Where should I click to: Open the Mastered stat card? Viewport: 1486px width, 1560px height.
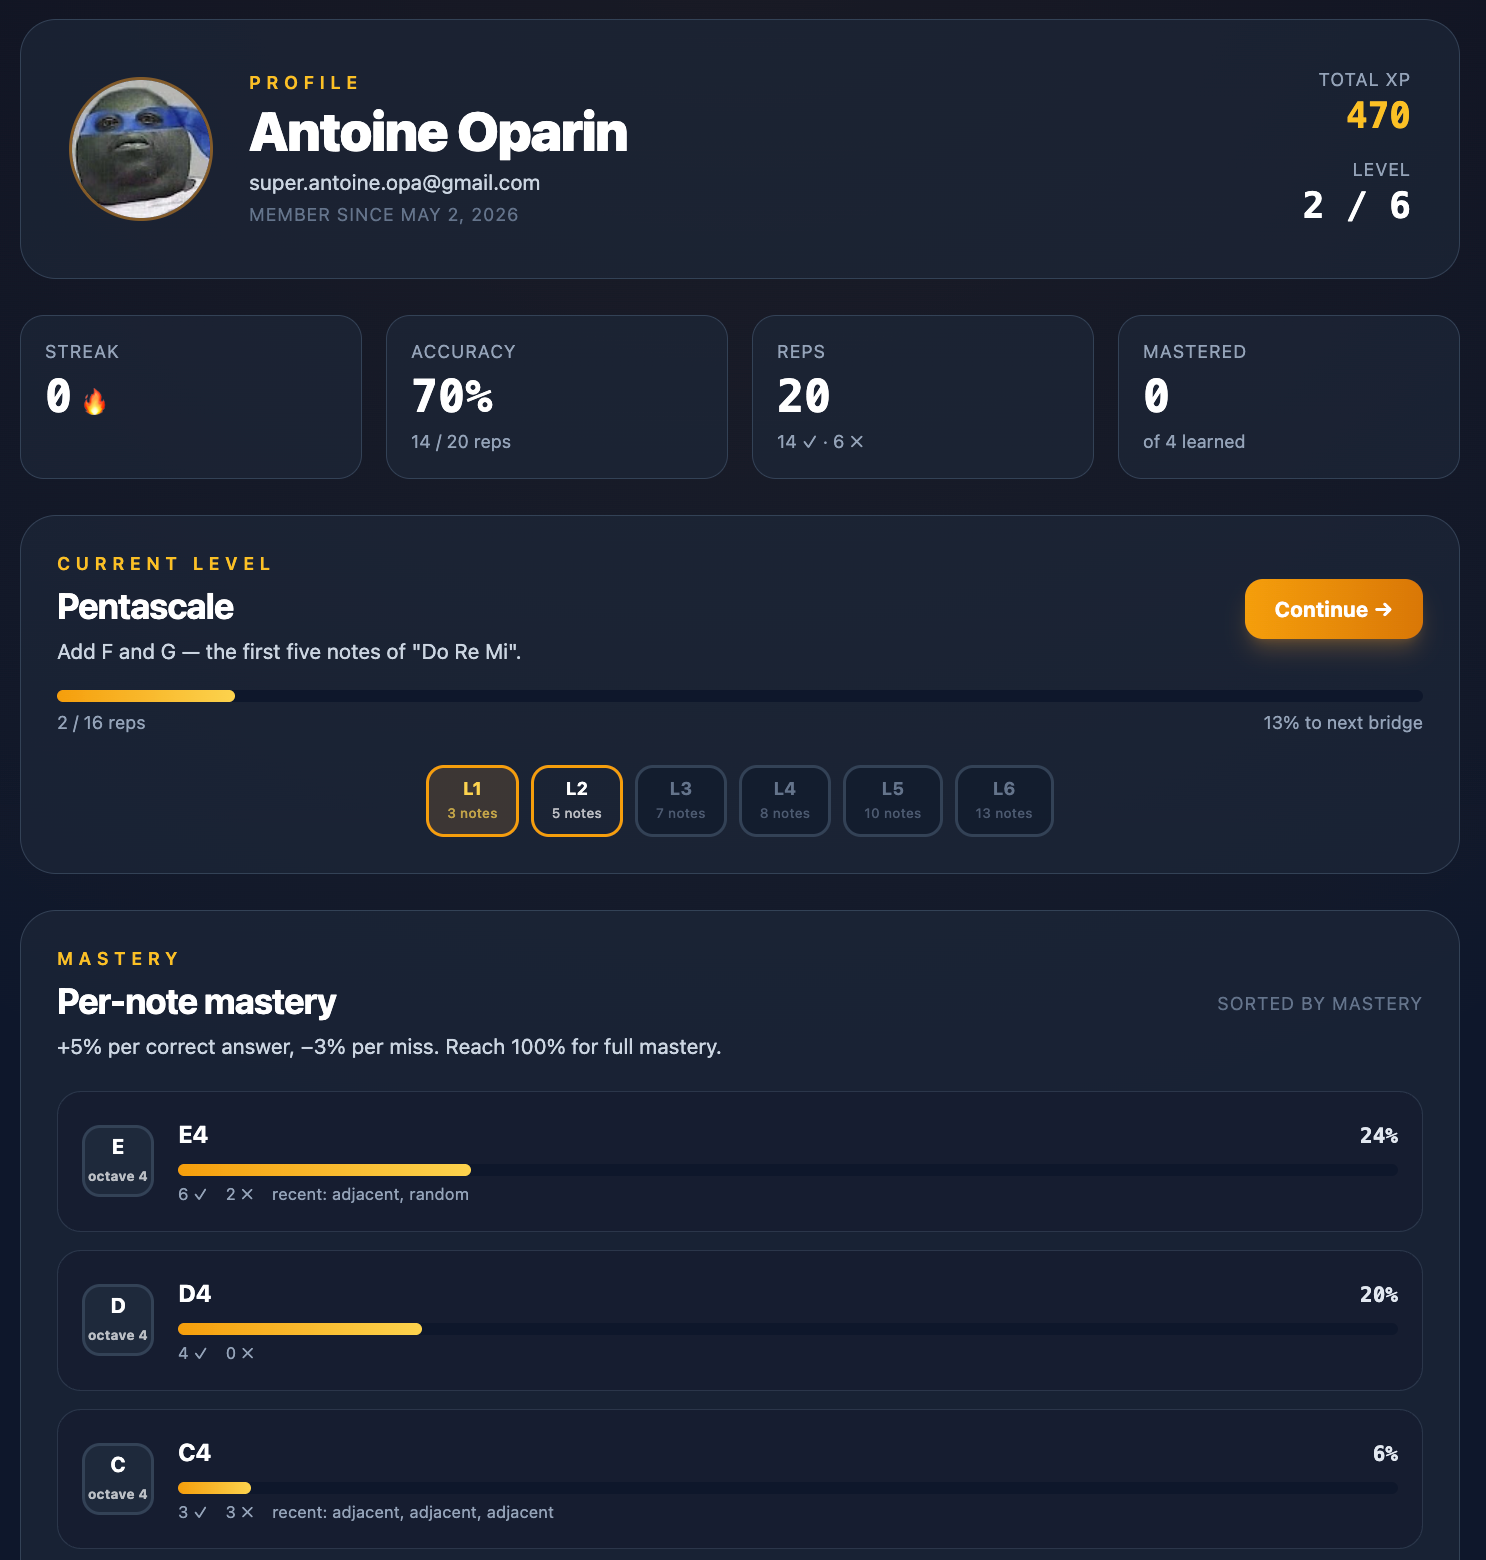click(x=1289, y=397)
